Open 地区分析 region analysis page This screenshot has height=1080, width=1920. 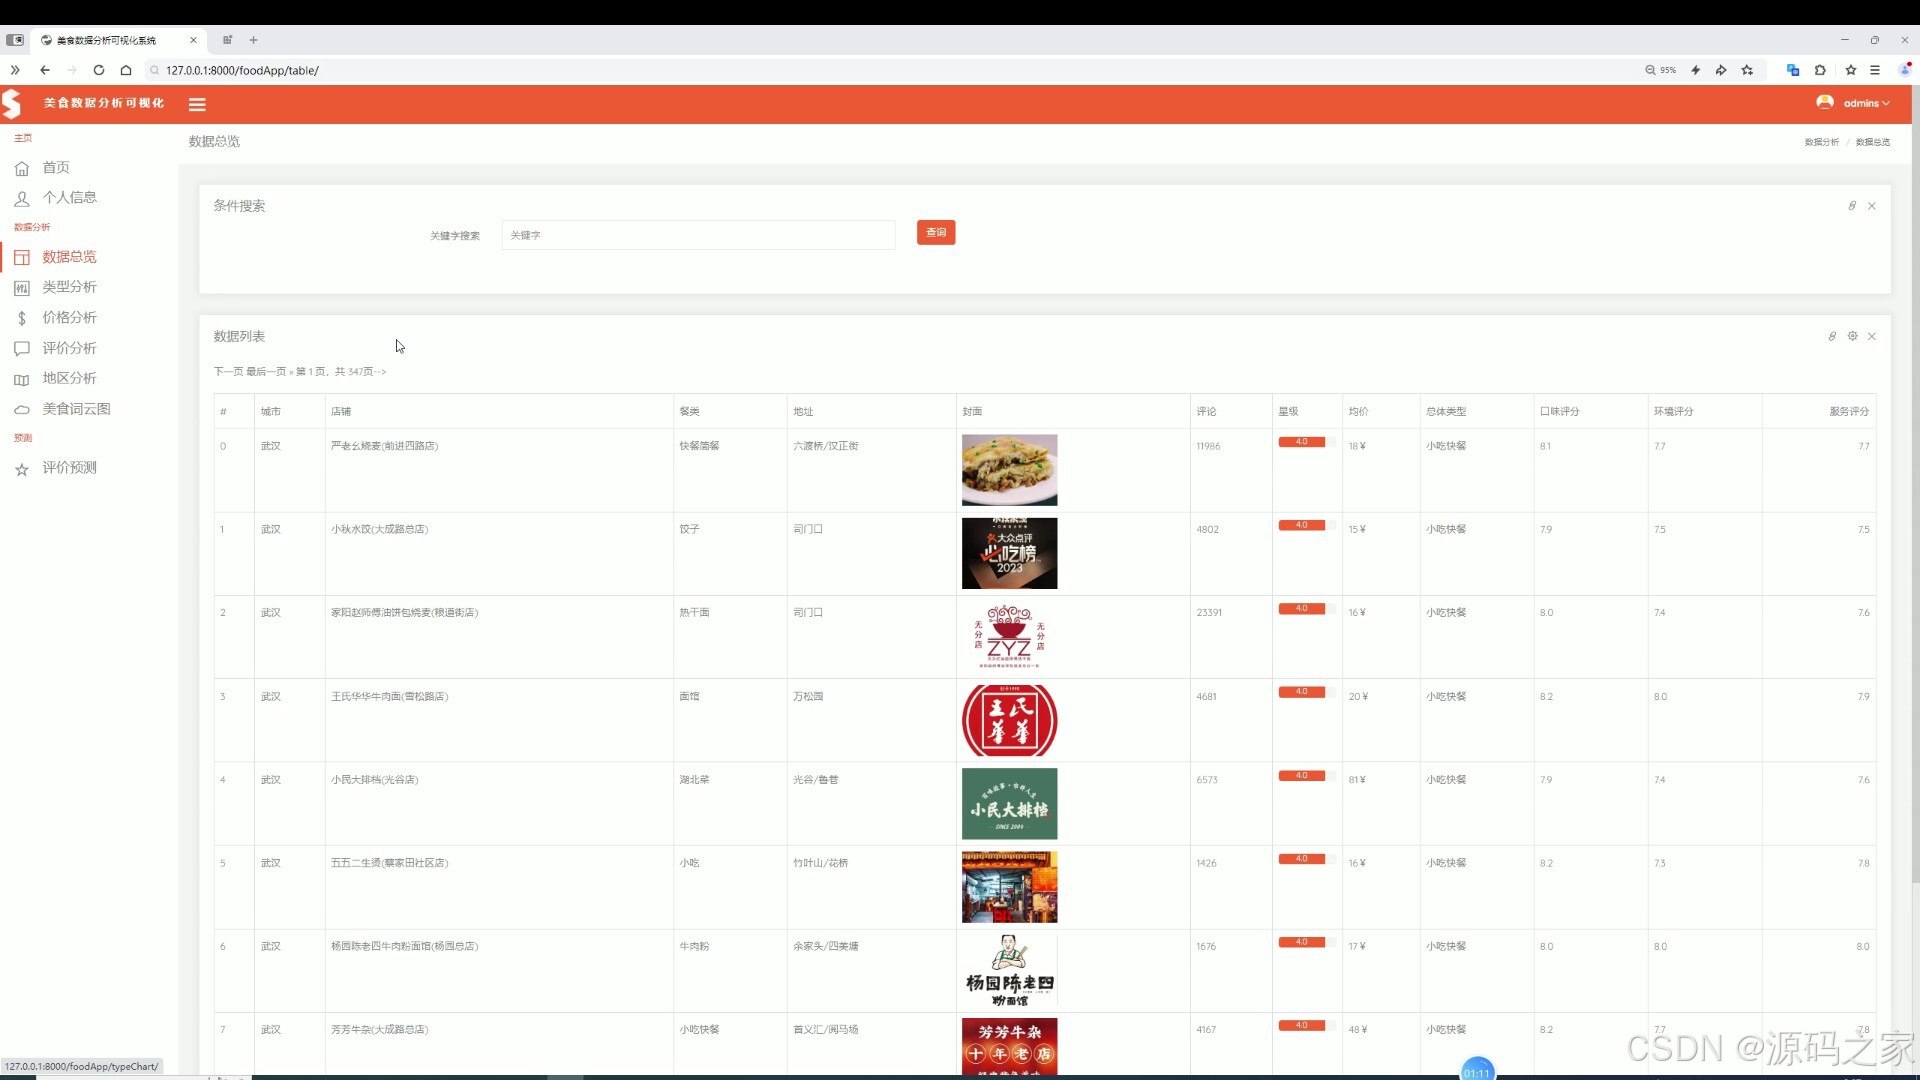pyautogui.click(x=69, y=378)
